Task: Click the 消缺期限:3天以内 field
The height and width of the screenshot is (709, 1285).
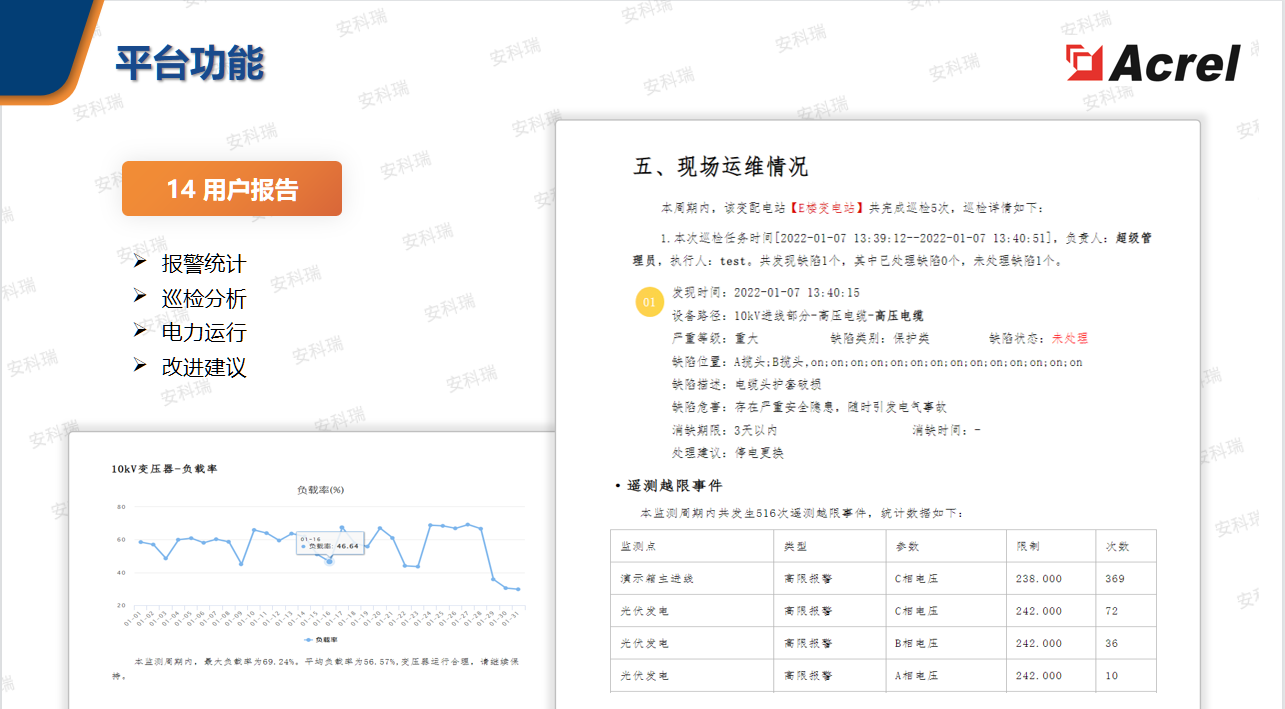Action: click(724, 430)
